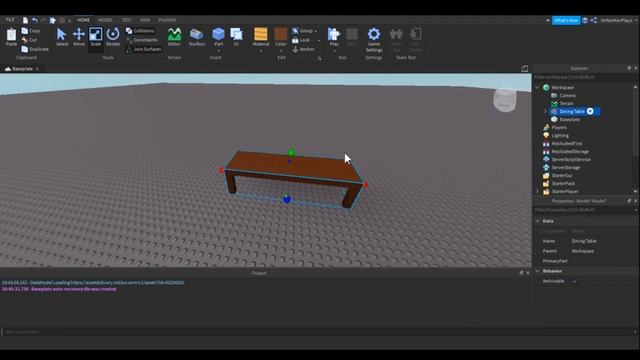Viewport: 640px width, 360px height.
Task: Open the Material dropdown arrow
Action: 261,51
